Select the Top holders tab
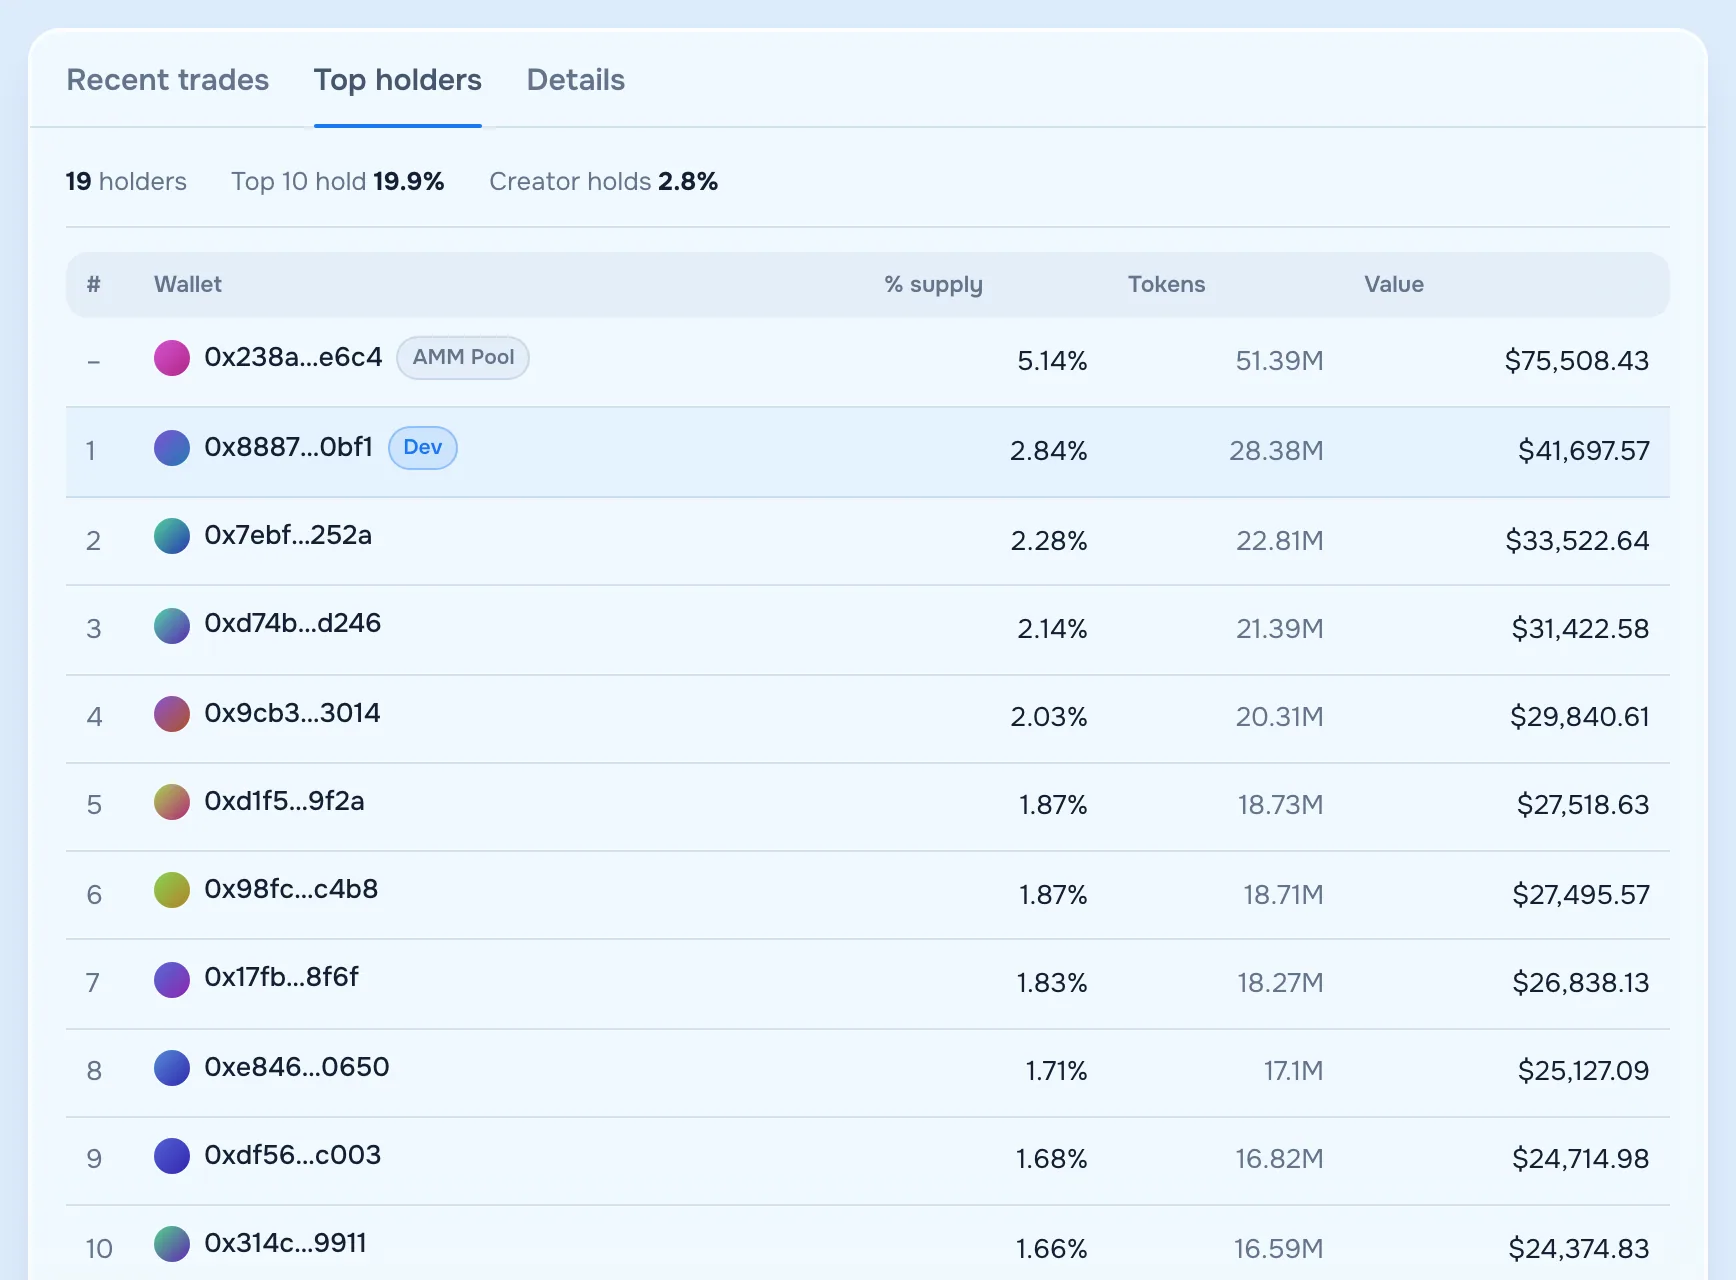1736x1280 pixels. 398,80
